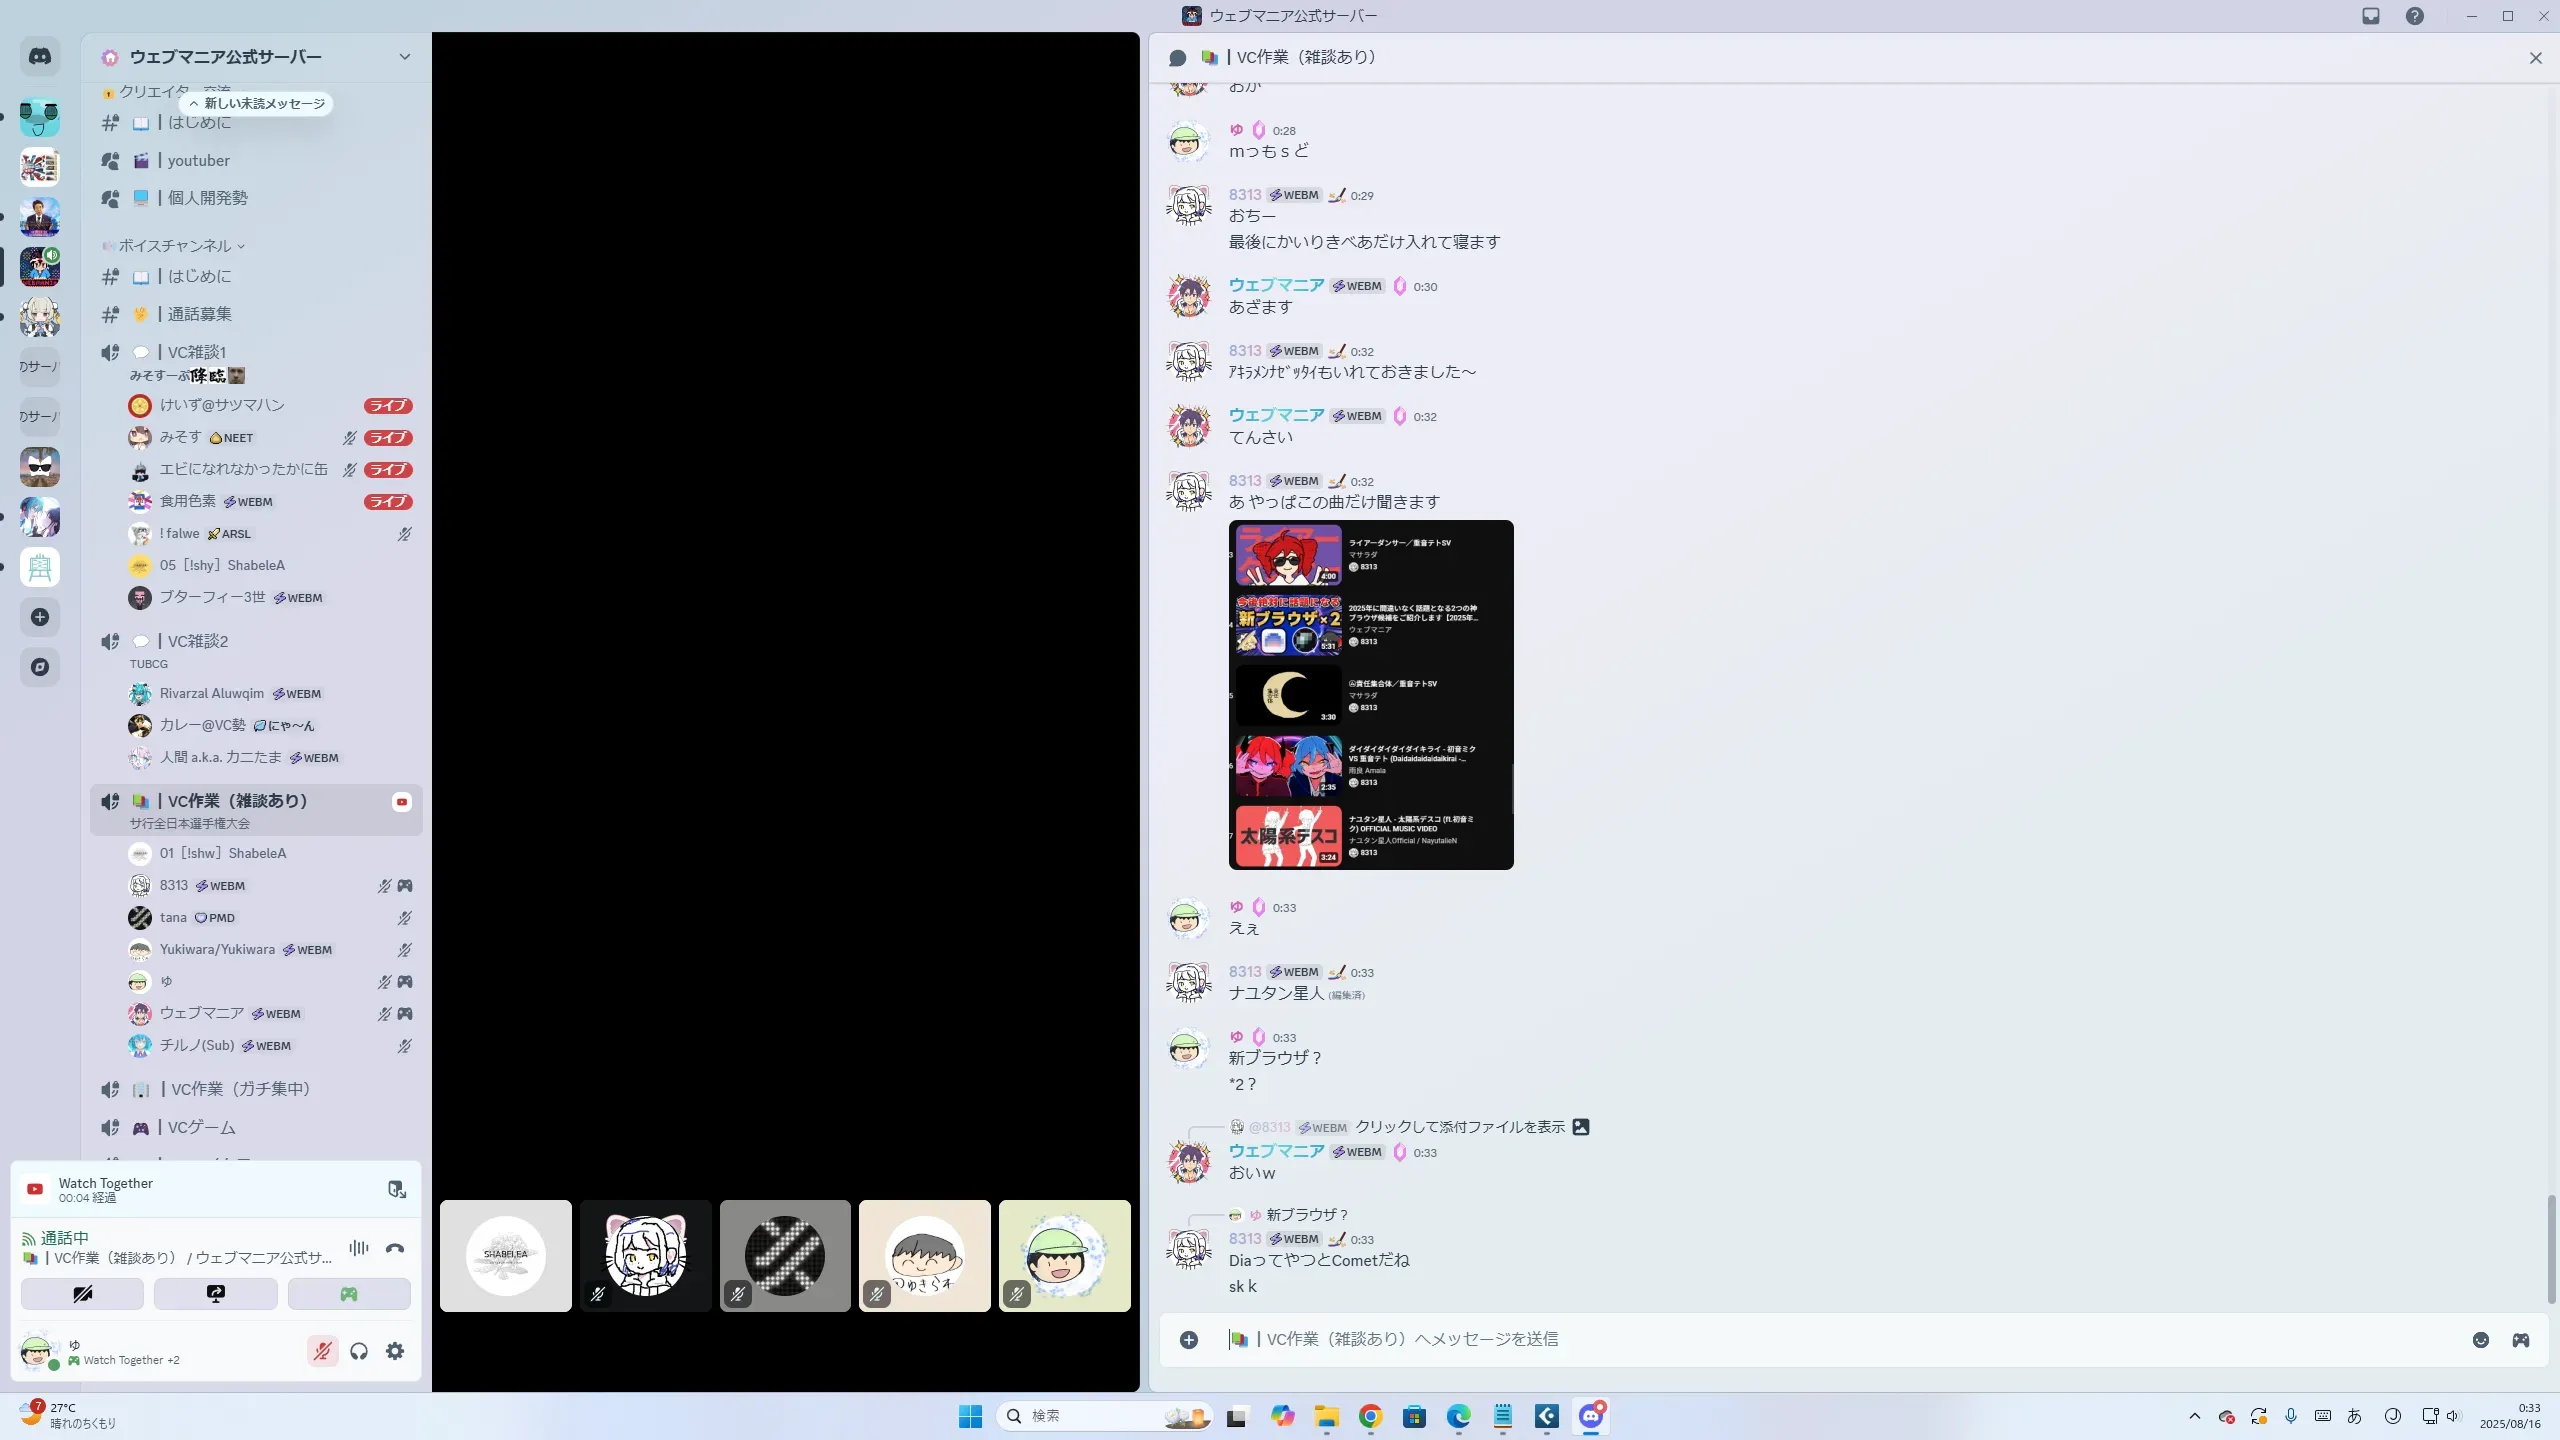Click クリックして添付ファイルを表示 reply link
This screenshot has width=2560, height=1440.
(x=1459, y=1127)
